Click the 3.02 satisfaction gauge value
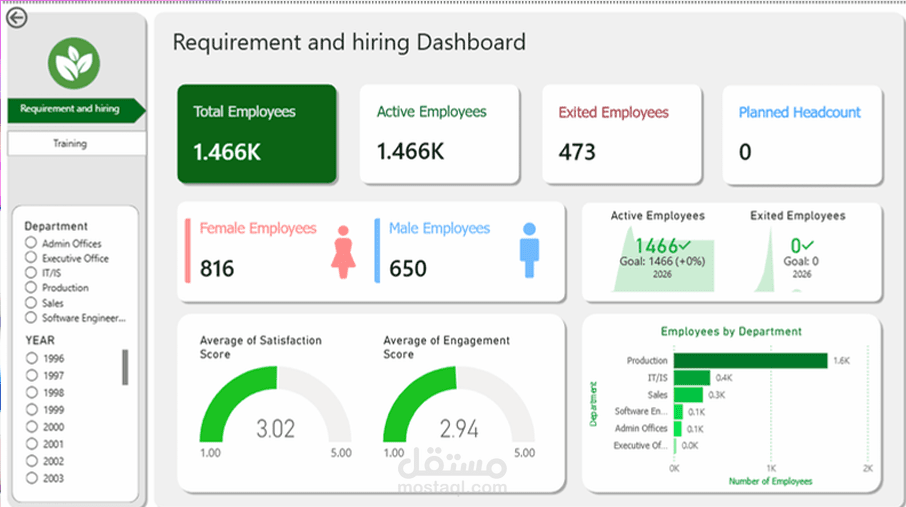The height and width of the screenshot is (507, 906). (276, 429)
